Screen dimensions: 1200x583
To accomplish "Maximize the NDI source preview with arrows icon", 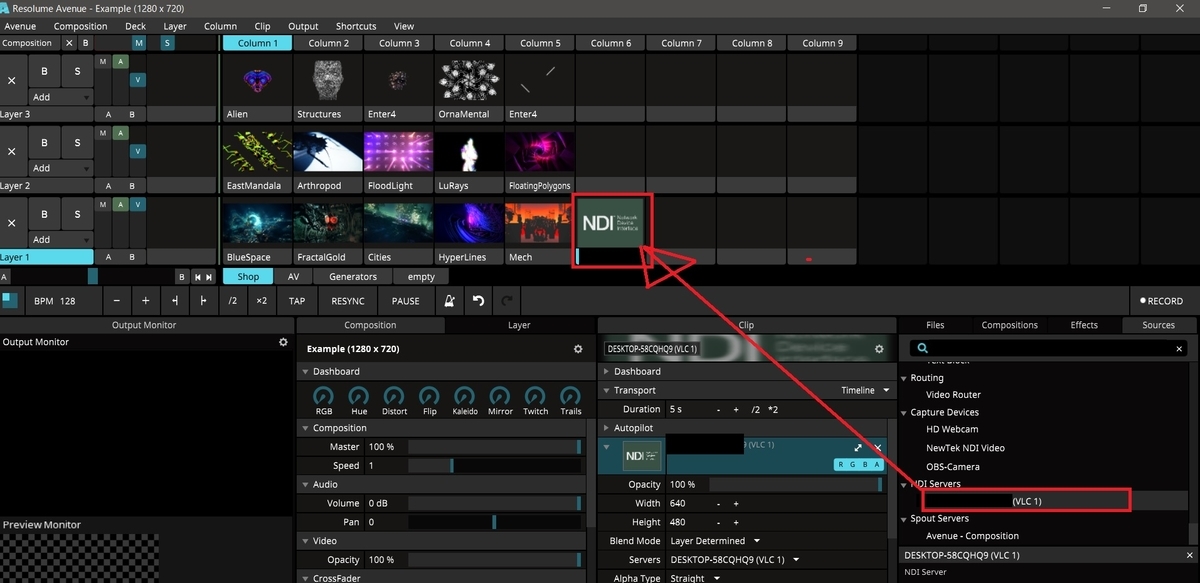I will (858, 448).
